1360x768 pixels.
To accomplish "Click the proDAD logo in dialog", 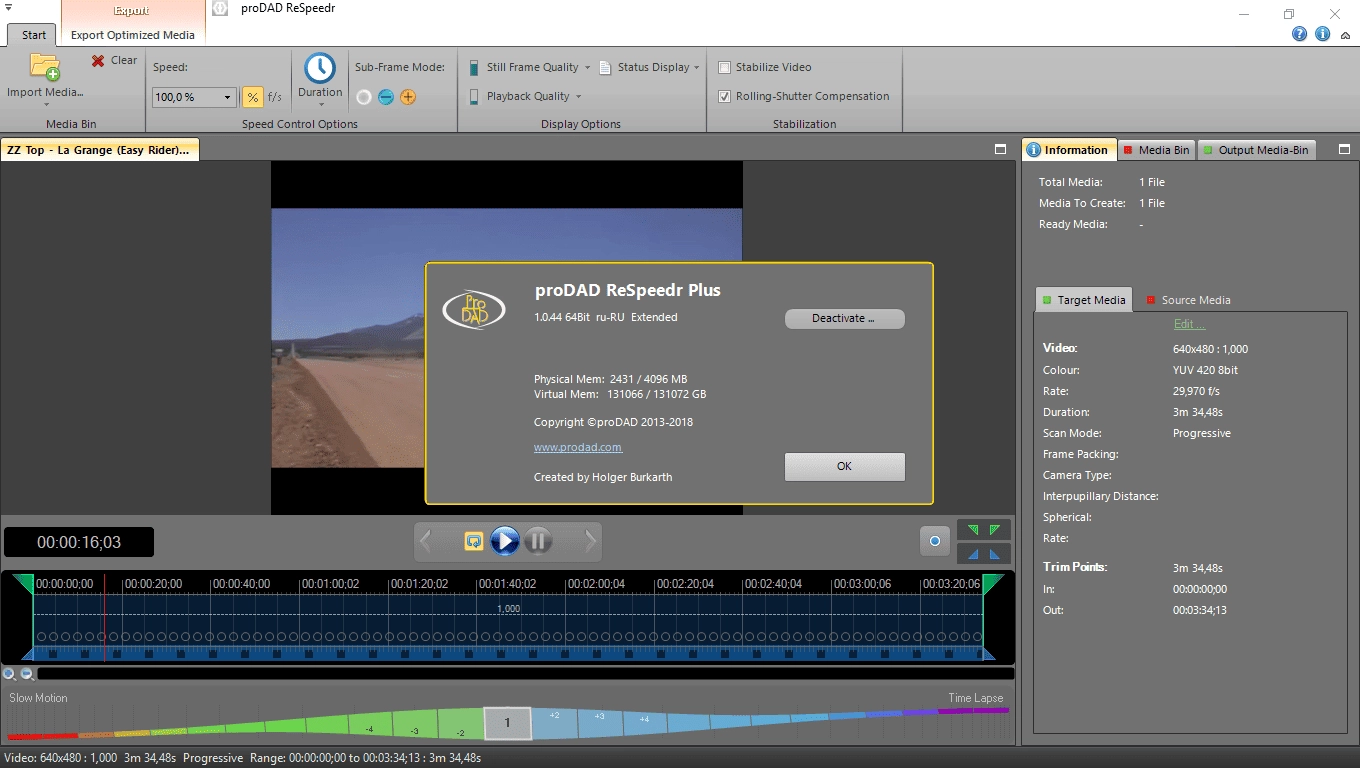I will pyautogui.click(x=474, y=308).
